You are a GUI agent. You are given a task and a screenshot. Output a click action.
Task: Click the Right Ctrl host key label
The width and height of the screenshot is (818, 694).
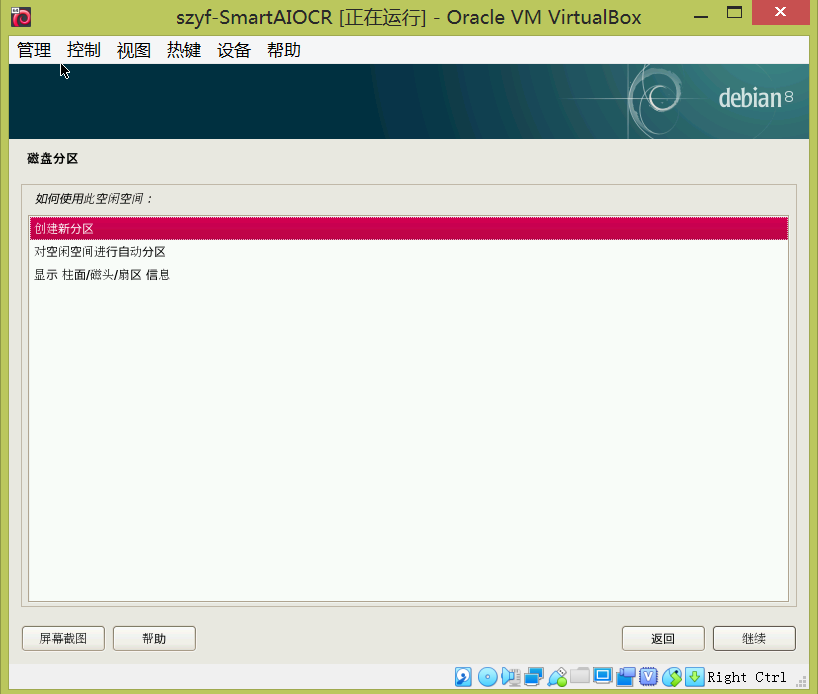pos(747,677)
